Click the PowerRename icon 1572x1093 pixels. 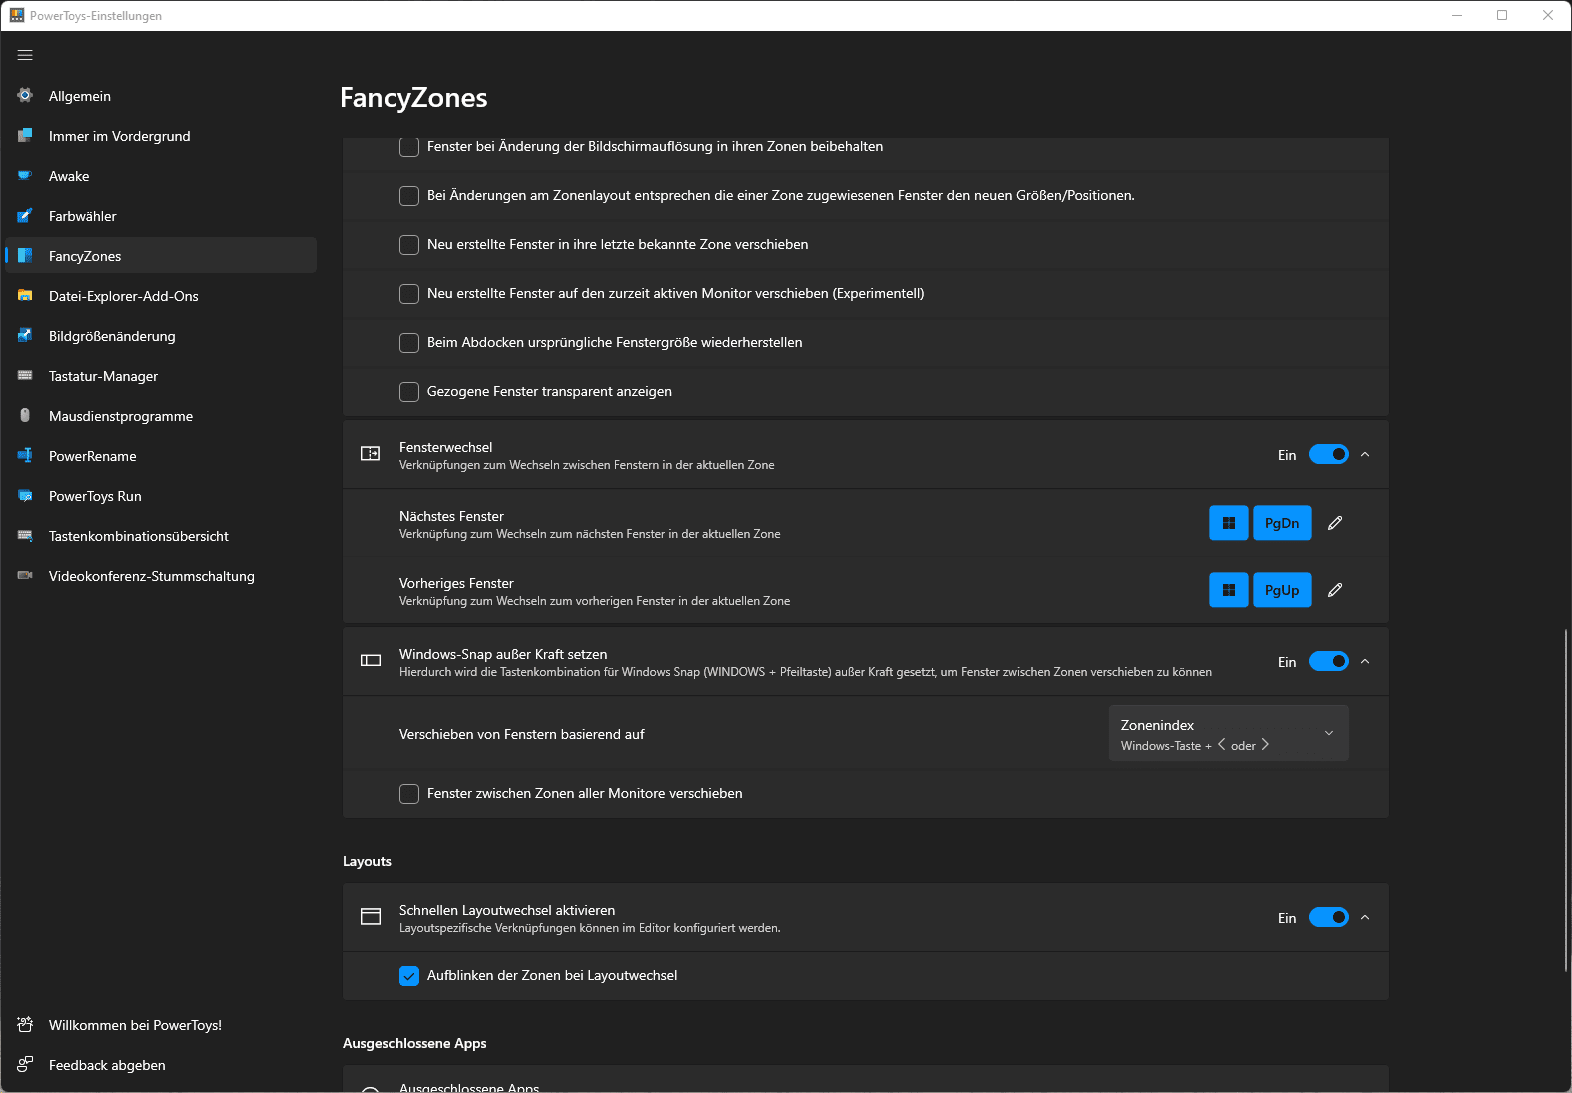[25, 455]
